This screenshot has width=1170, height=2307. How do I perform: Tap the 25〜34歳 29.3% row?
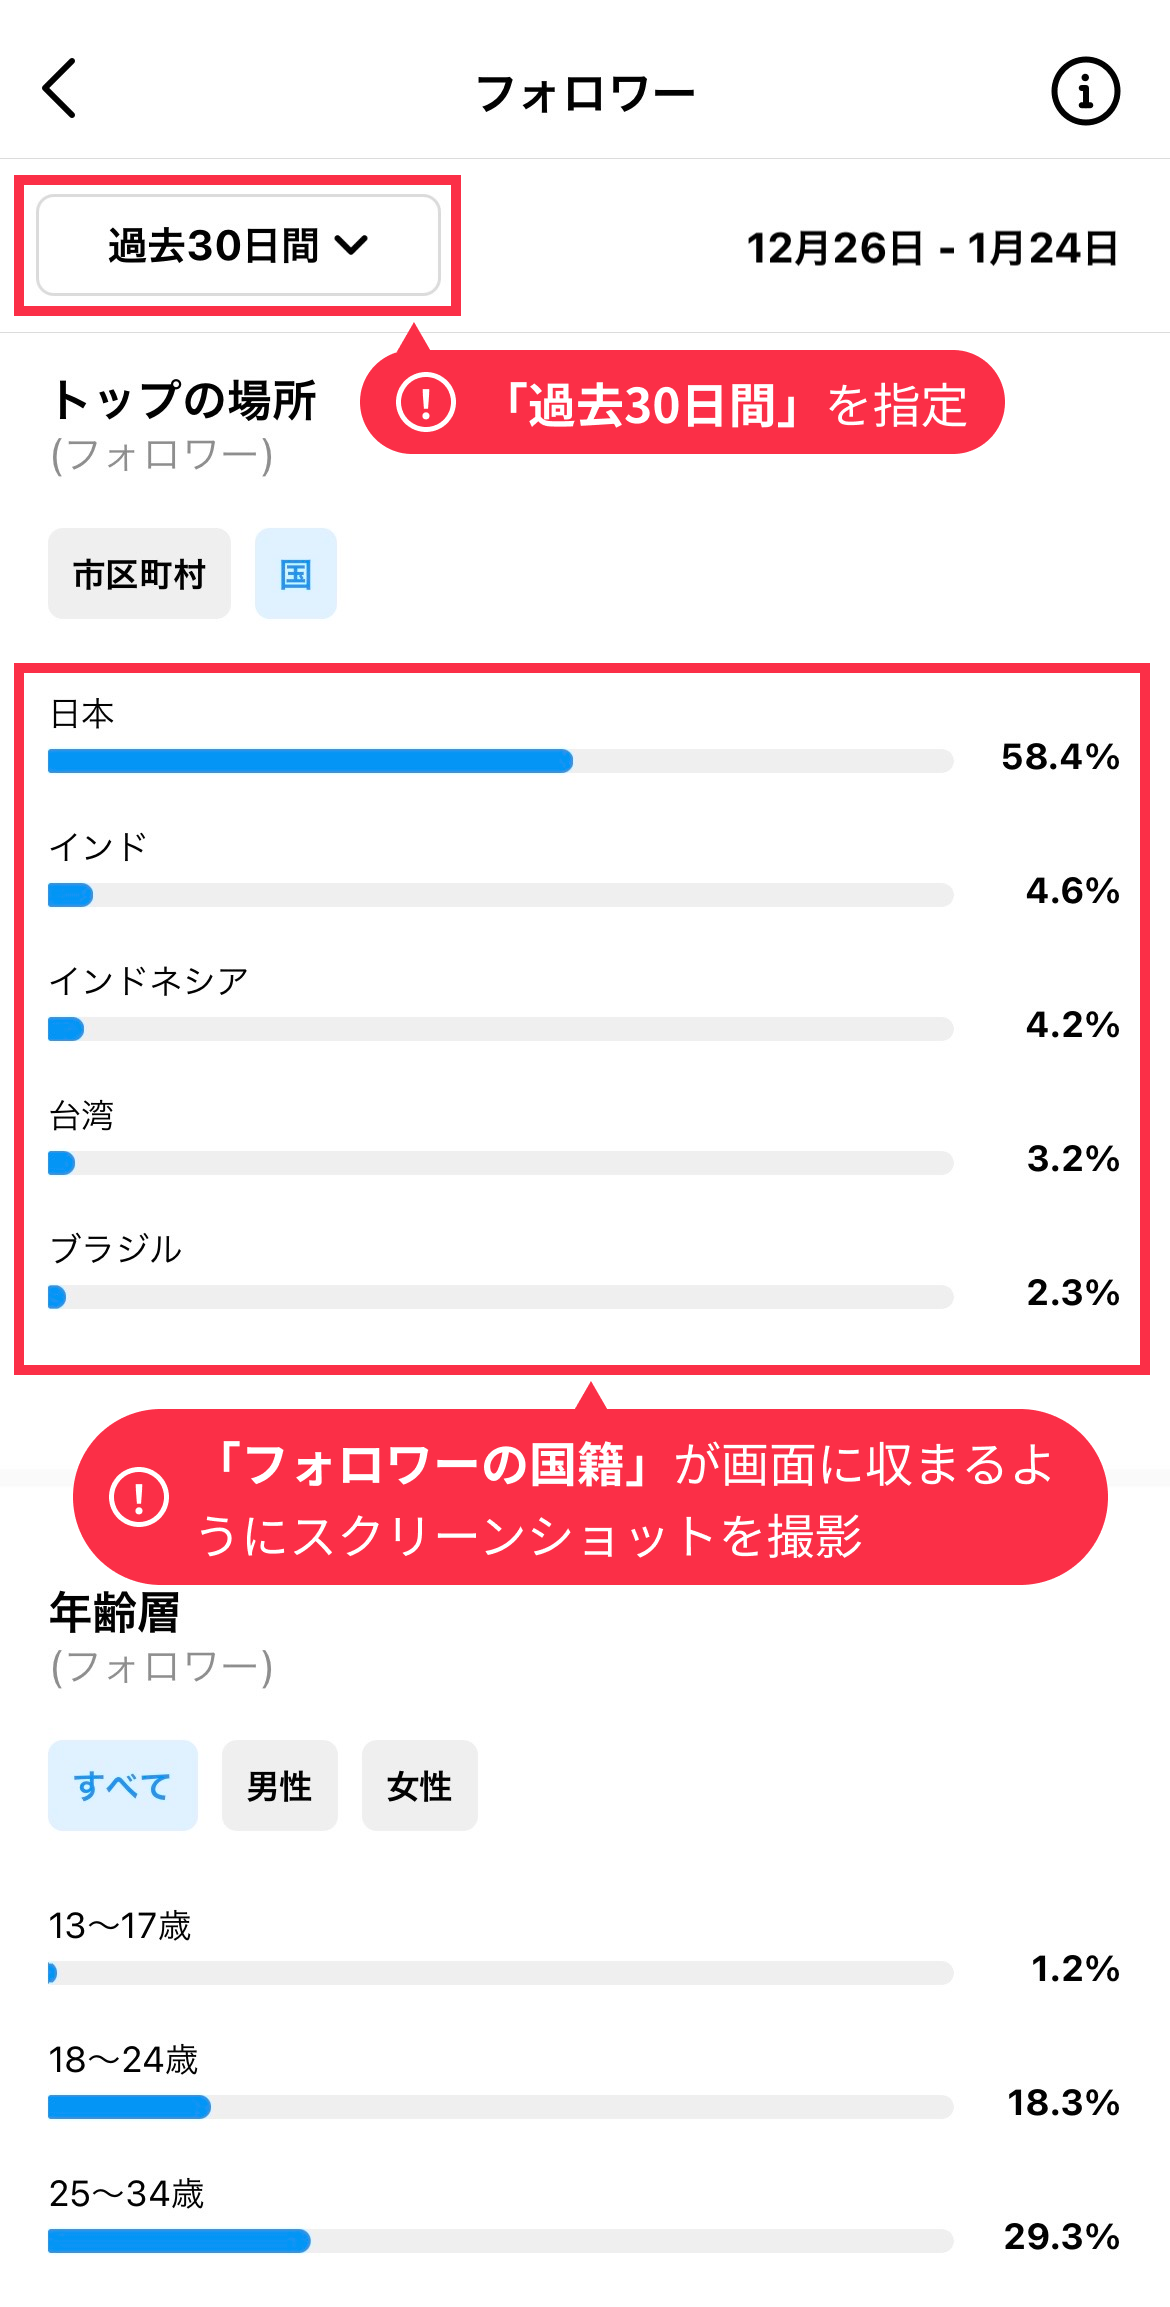click(585, 2217)
